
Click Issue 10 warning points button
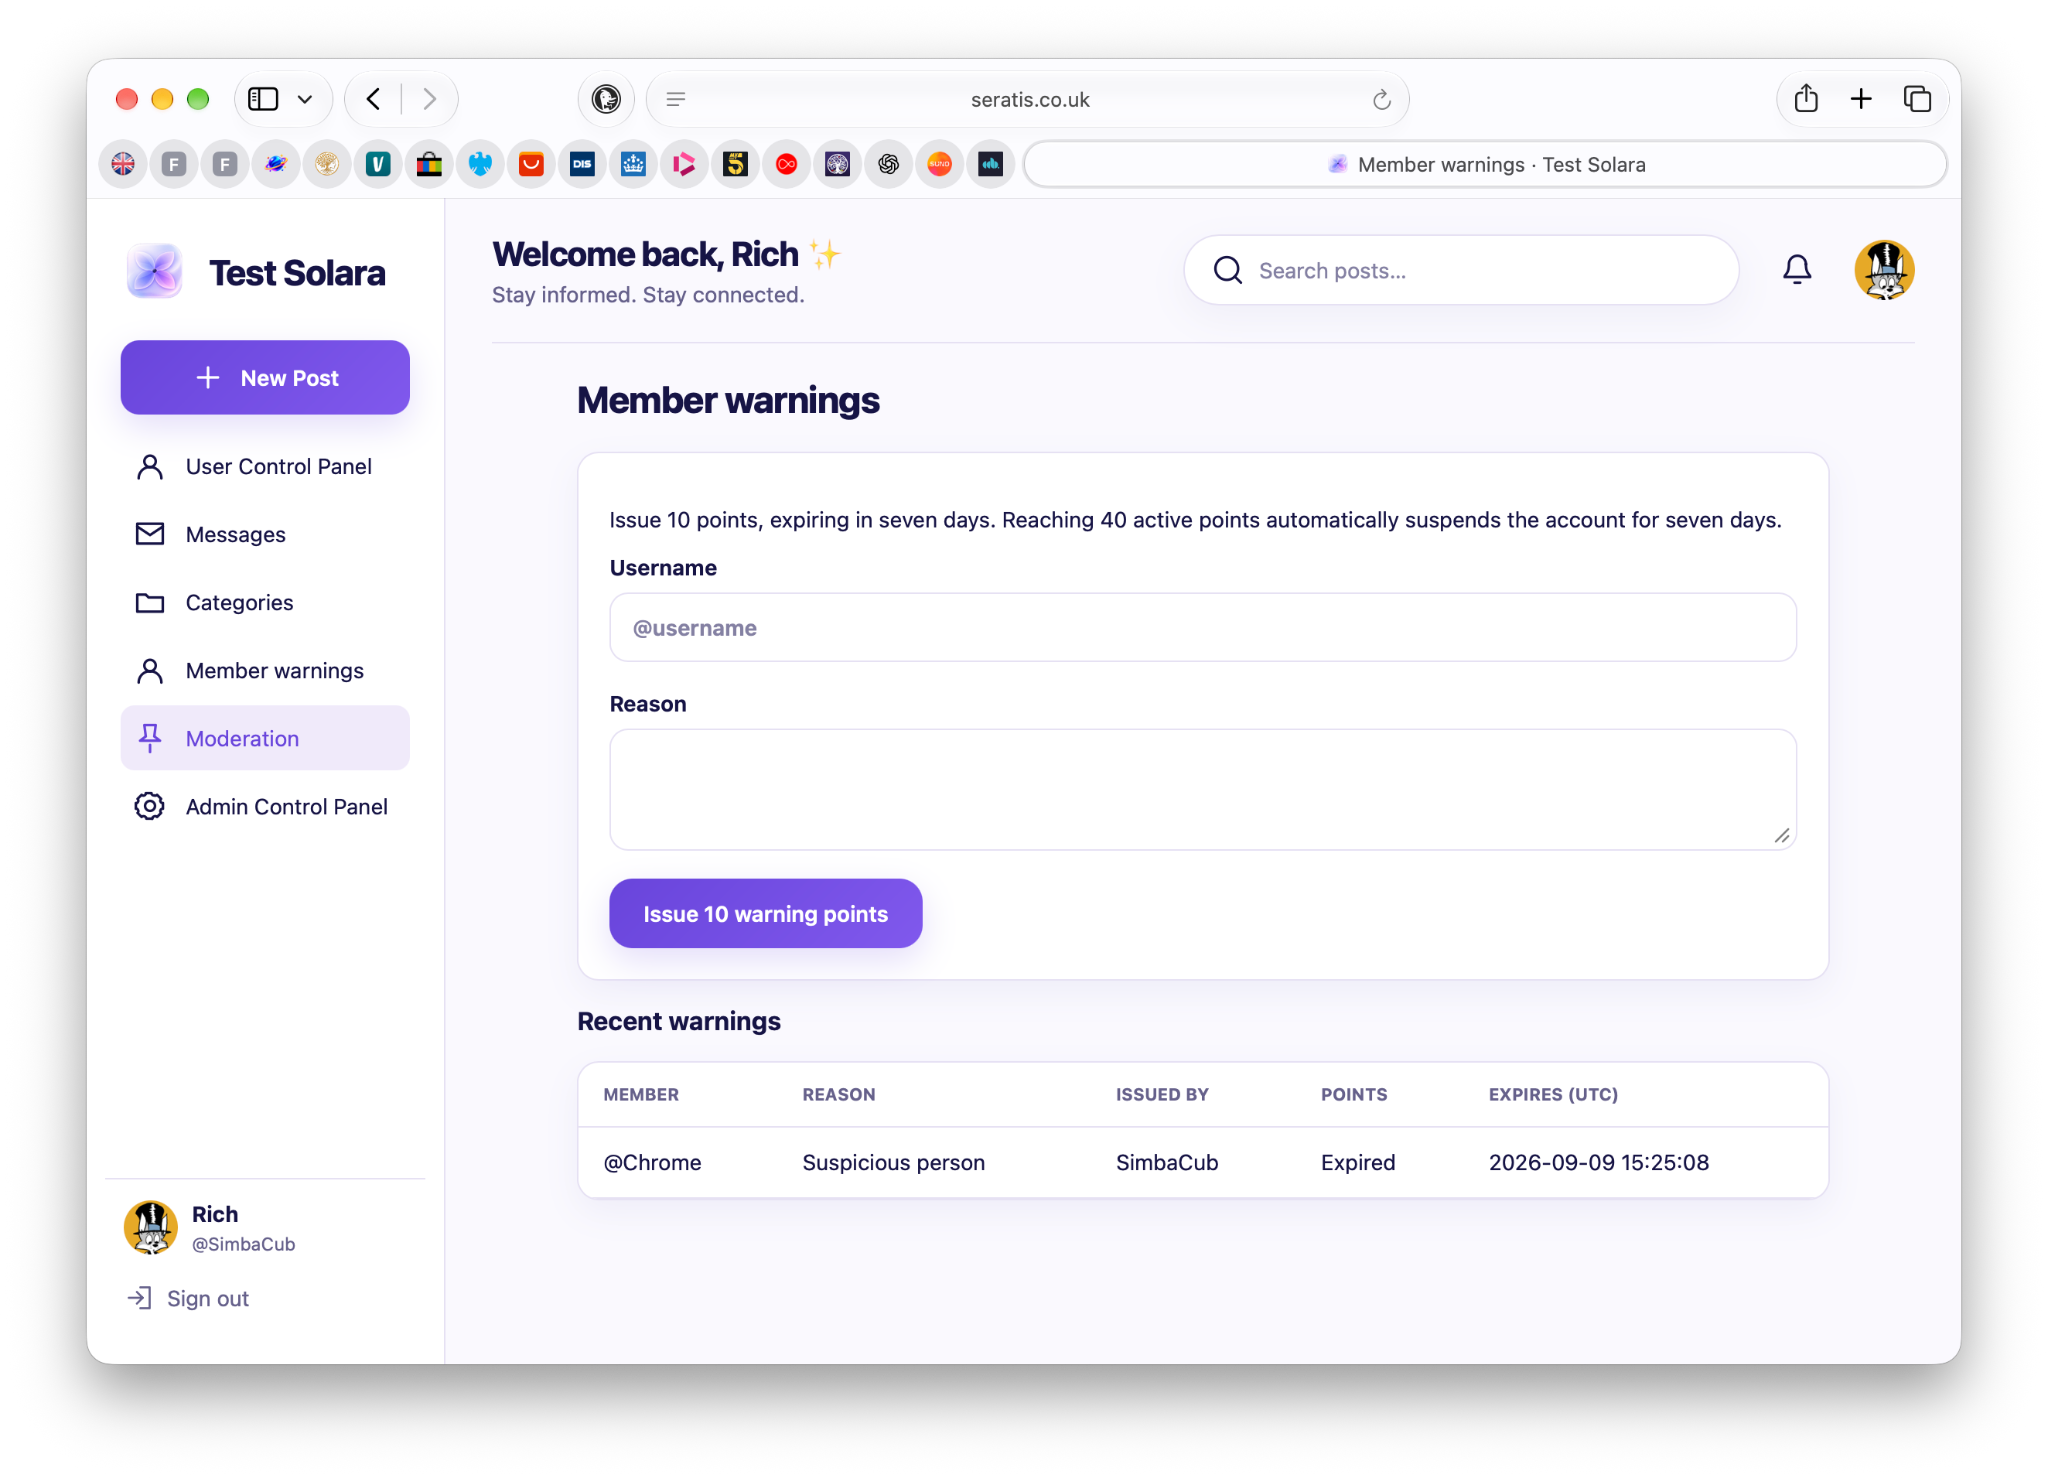tap(765, 914)
